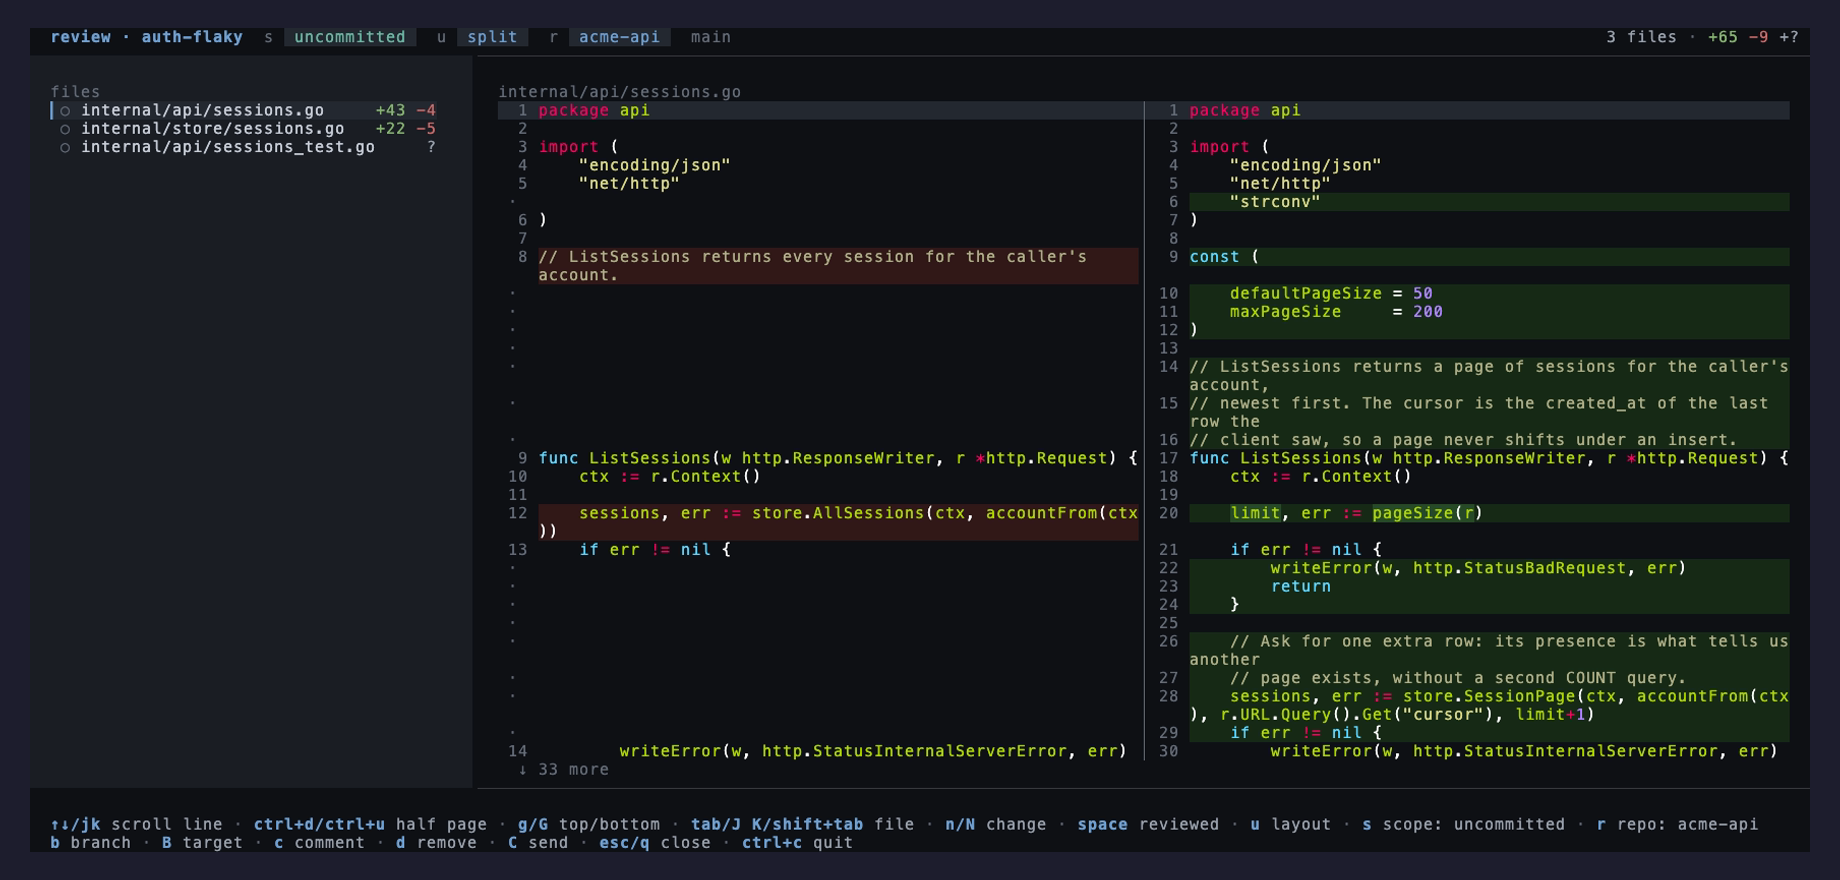
Task: Select the main branch label
Action: click(x=710, y=37)
